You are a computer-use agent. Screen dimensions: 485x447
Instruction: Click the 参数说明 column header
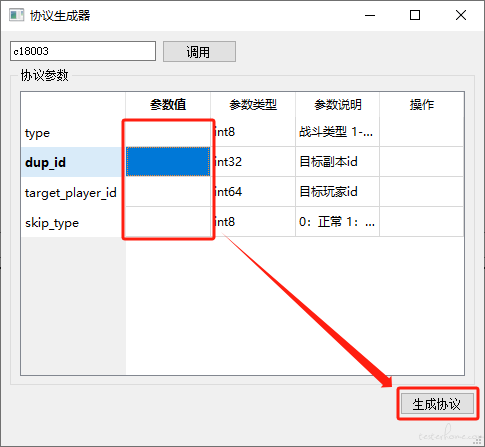337,105
